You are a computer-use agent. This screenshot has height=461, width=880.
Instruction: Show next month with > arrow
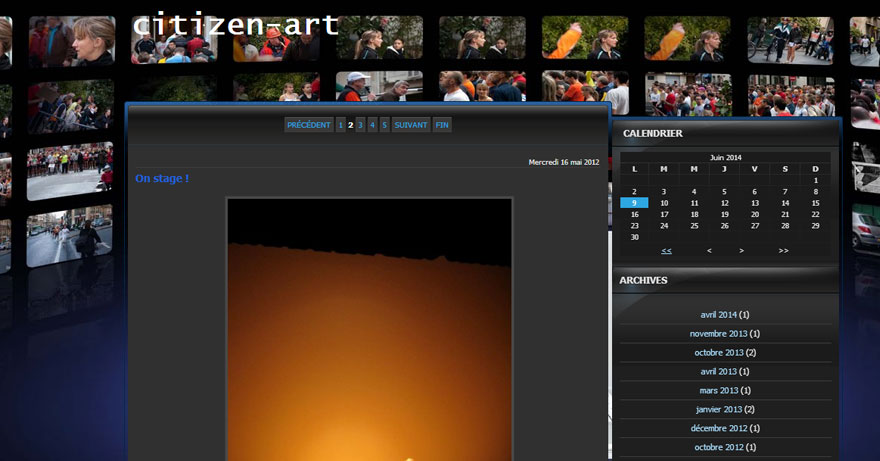(x=741, y=251)
